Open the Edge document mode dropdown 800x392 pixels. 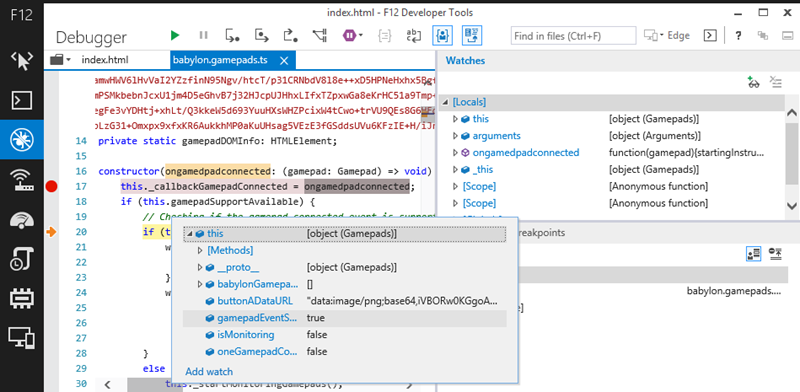click(667, 36)
